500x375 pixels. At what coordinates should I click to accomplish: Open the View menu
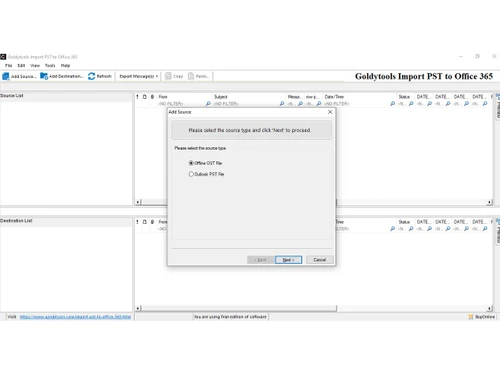35,66
